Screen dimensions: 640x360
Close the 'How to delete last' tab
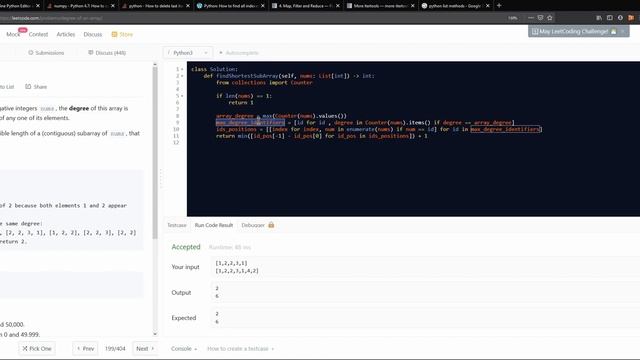[188, 6]
